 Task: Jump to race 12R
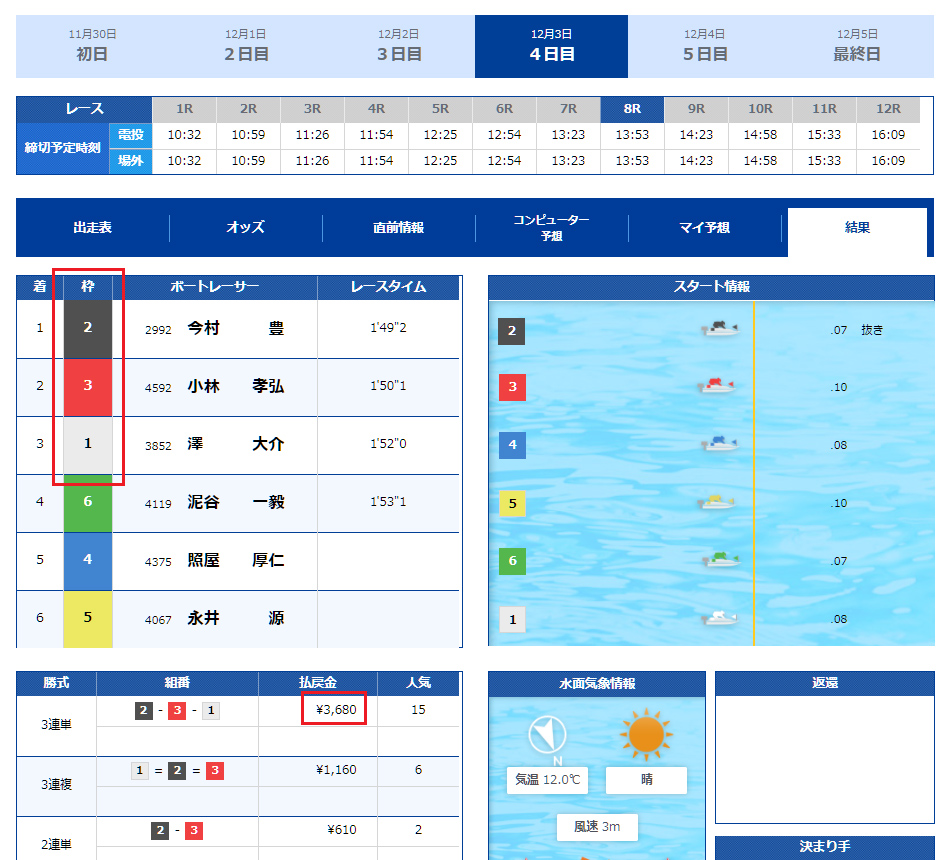[887, 109]
